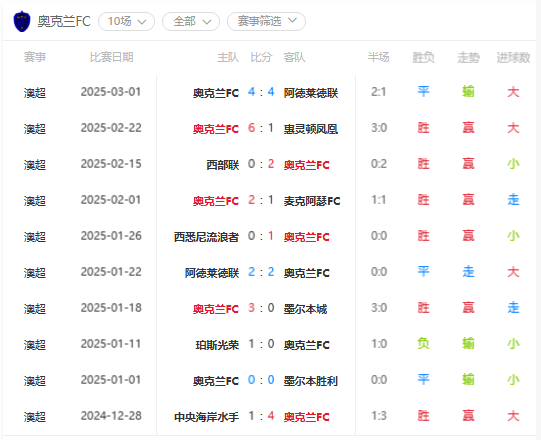
Task: Open 中央海岸水手 team link
Action: tap(206, 417)
